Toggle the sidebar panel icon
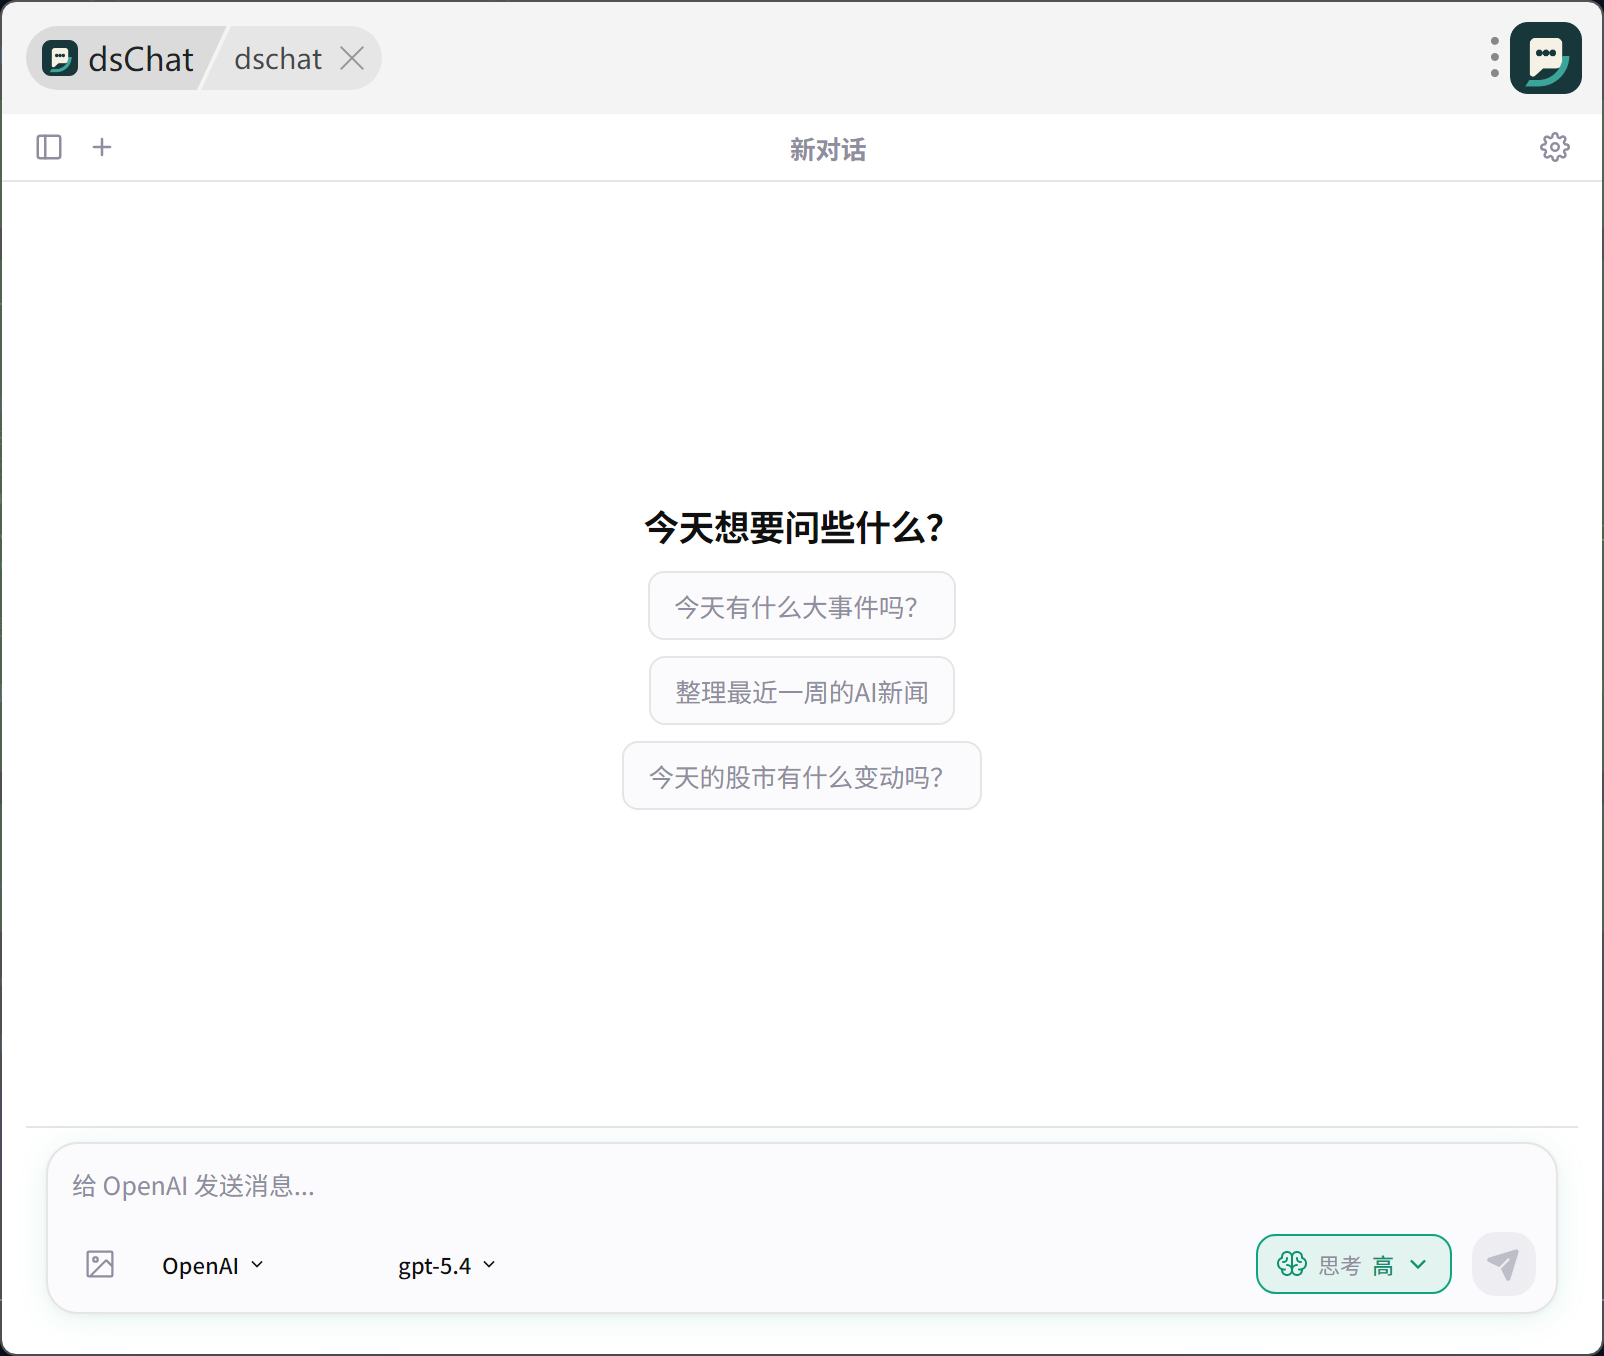The image size is (1604, 1356). coord(49,148)
